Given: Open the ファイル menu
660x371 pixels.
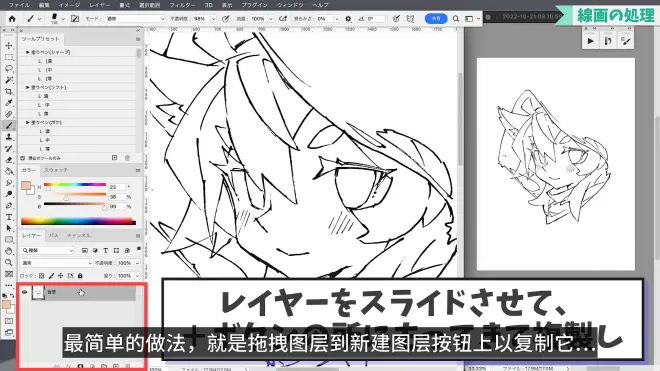Looking at the screenshot, I should 19,5.
